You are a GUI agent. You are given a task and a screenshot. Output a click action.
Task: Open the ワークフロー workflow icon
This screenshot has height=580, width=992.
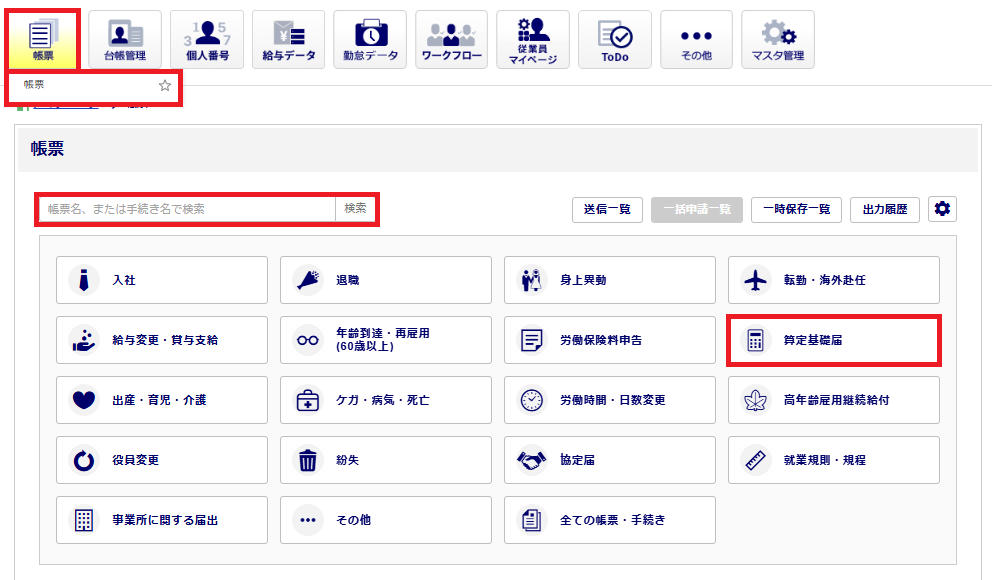451,40
